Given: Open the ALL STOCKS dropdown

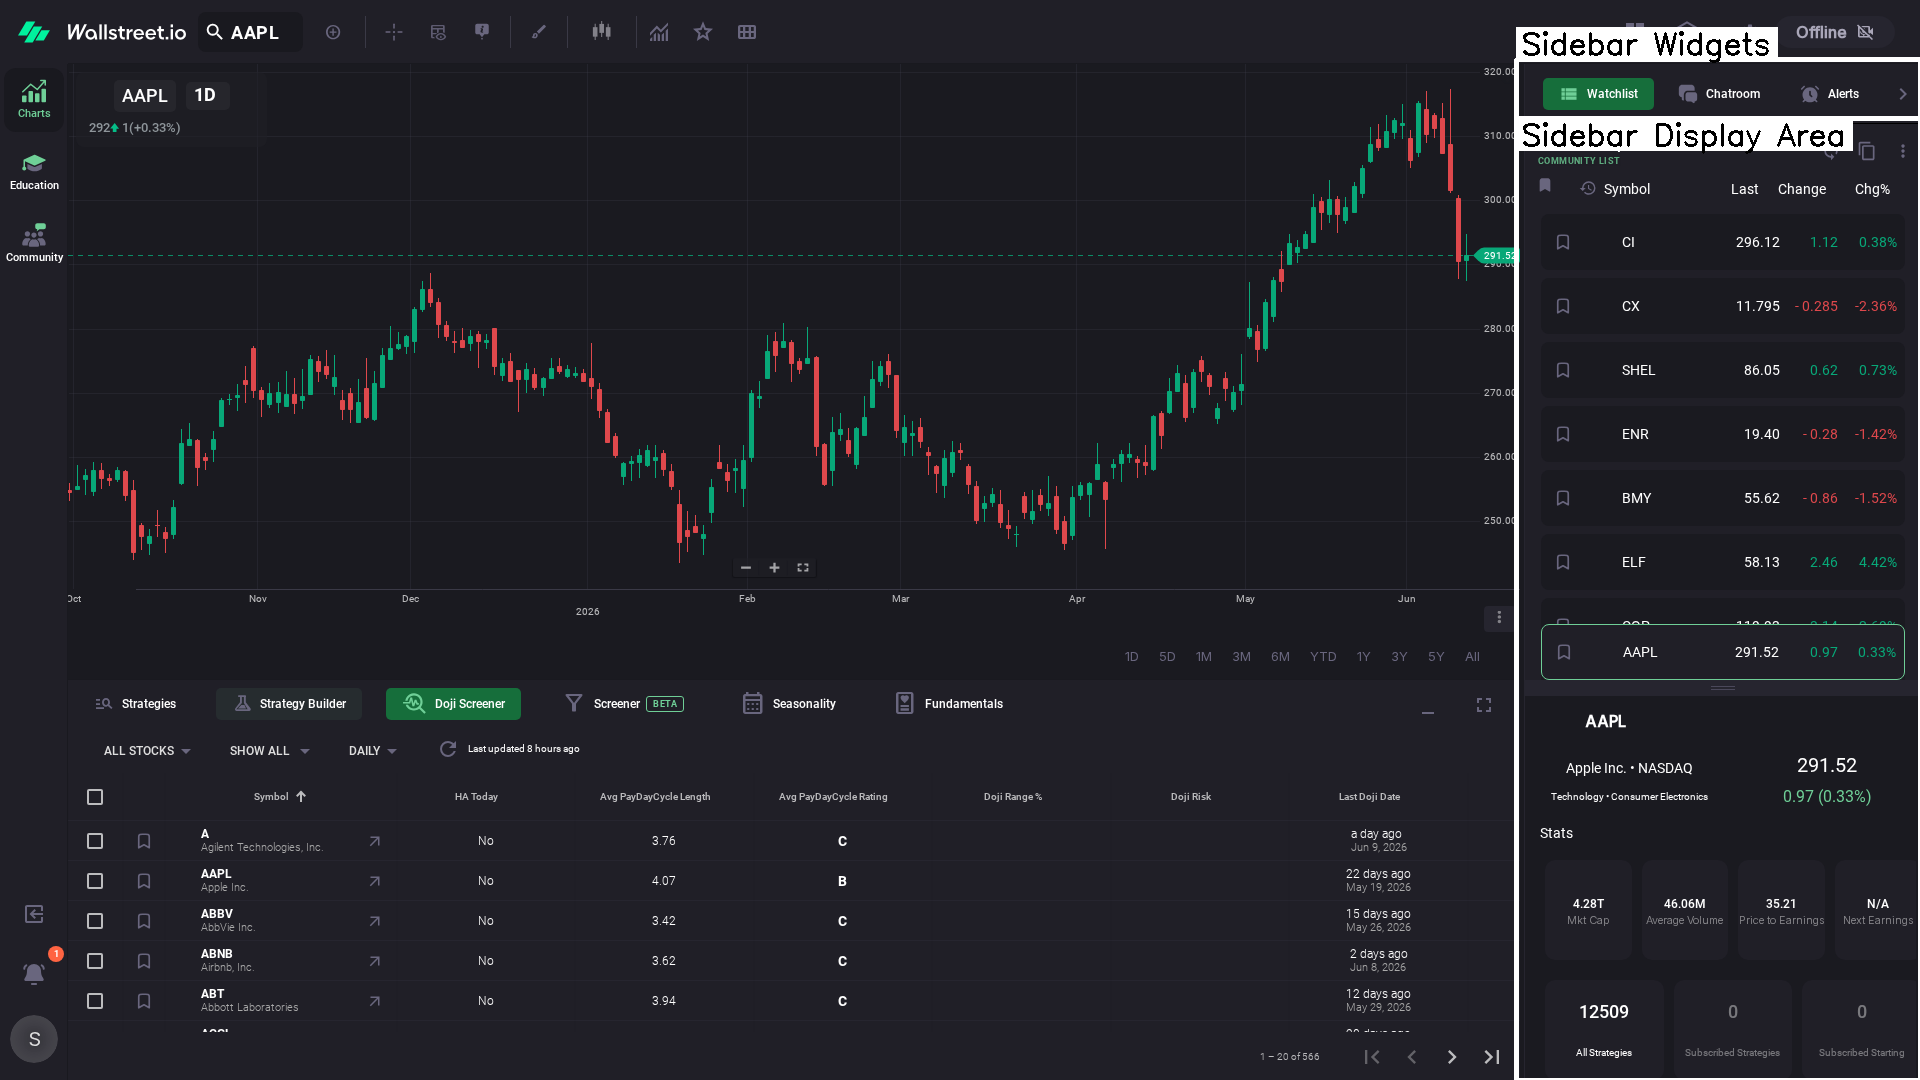Looking at the screenshot, I should (147, 751).
